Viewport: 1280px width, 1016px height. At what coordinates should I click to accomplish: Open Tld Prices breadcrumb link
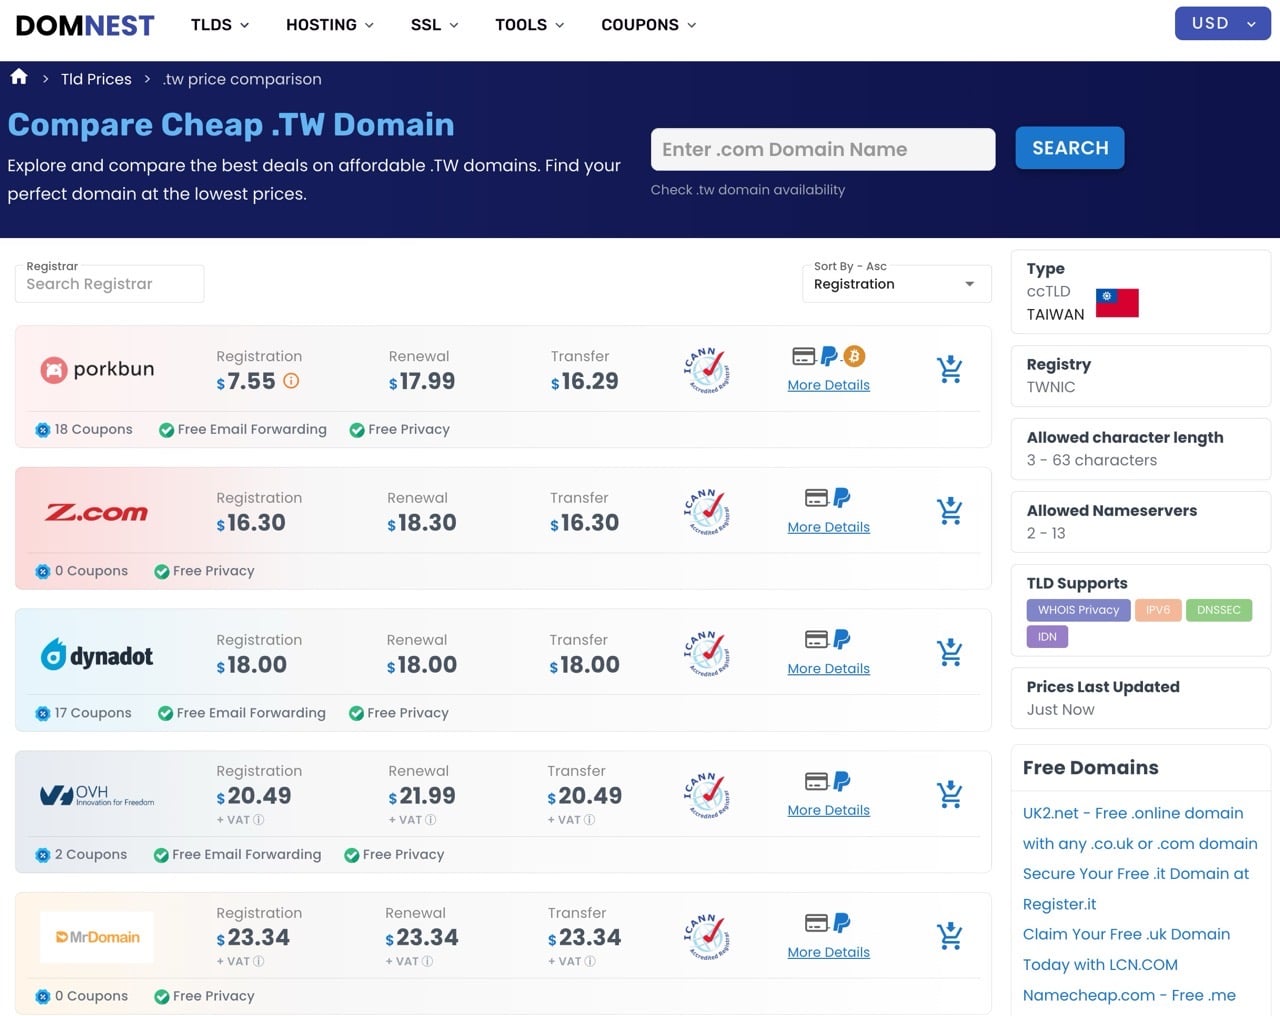point(96,79)
